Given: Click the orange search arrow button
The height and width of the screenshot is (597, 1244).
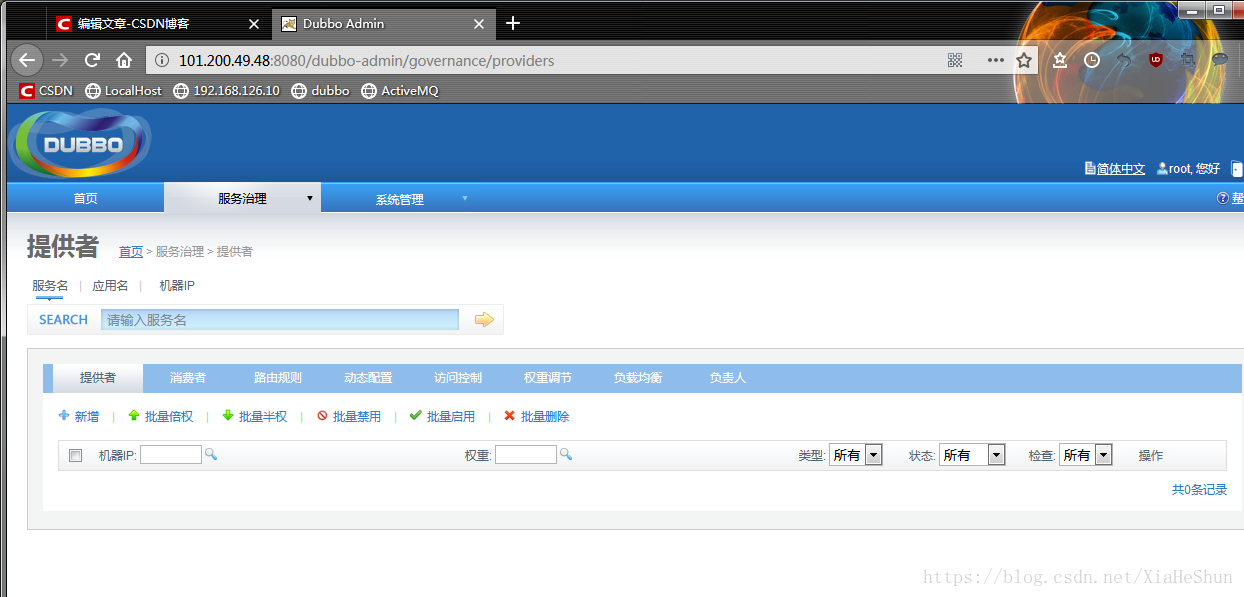Looking at the screenshot, I should [x=484, y=319].
